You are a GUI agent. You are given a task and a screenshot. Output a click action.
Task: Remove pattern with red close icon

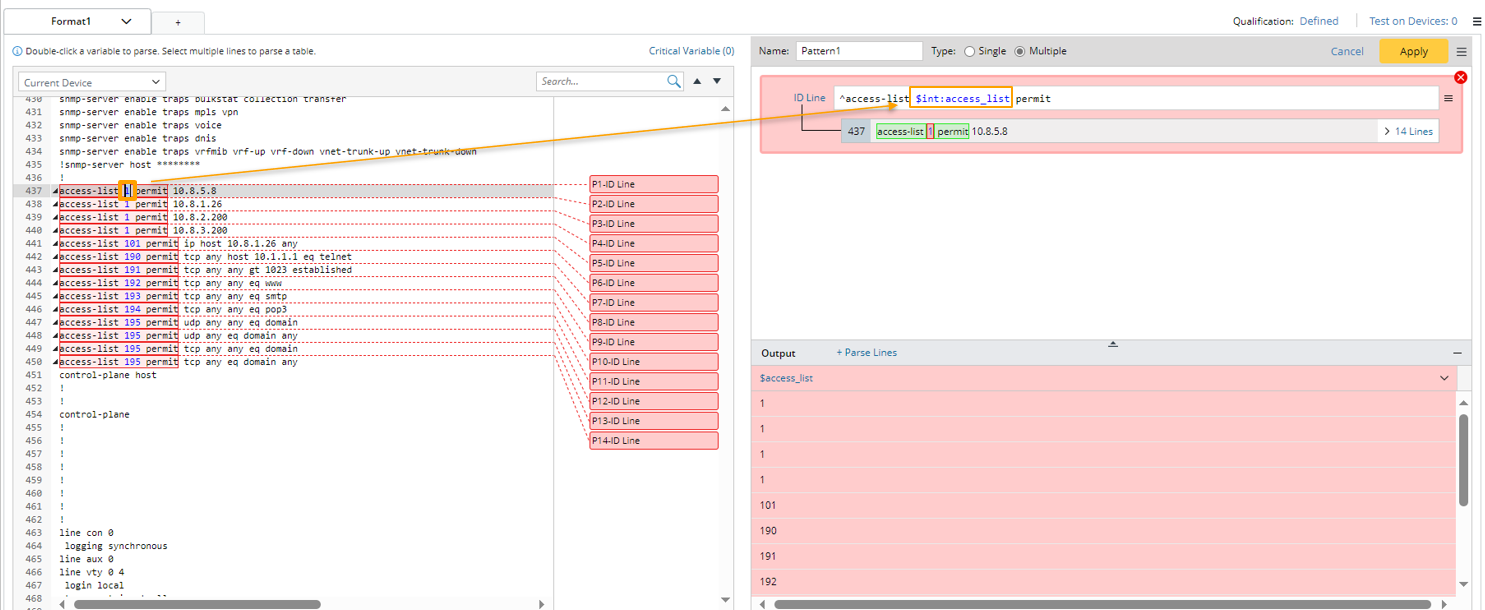click(1460, 77)
